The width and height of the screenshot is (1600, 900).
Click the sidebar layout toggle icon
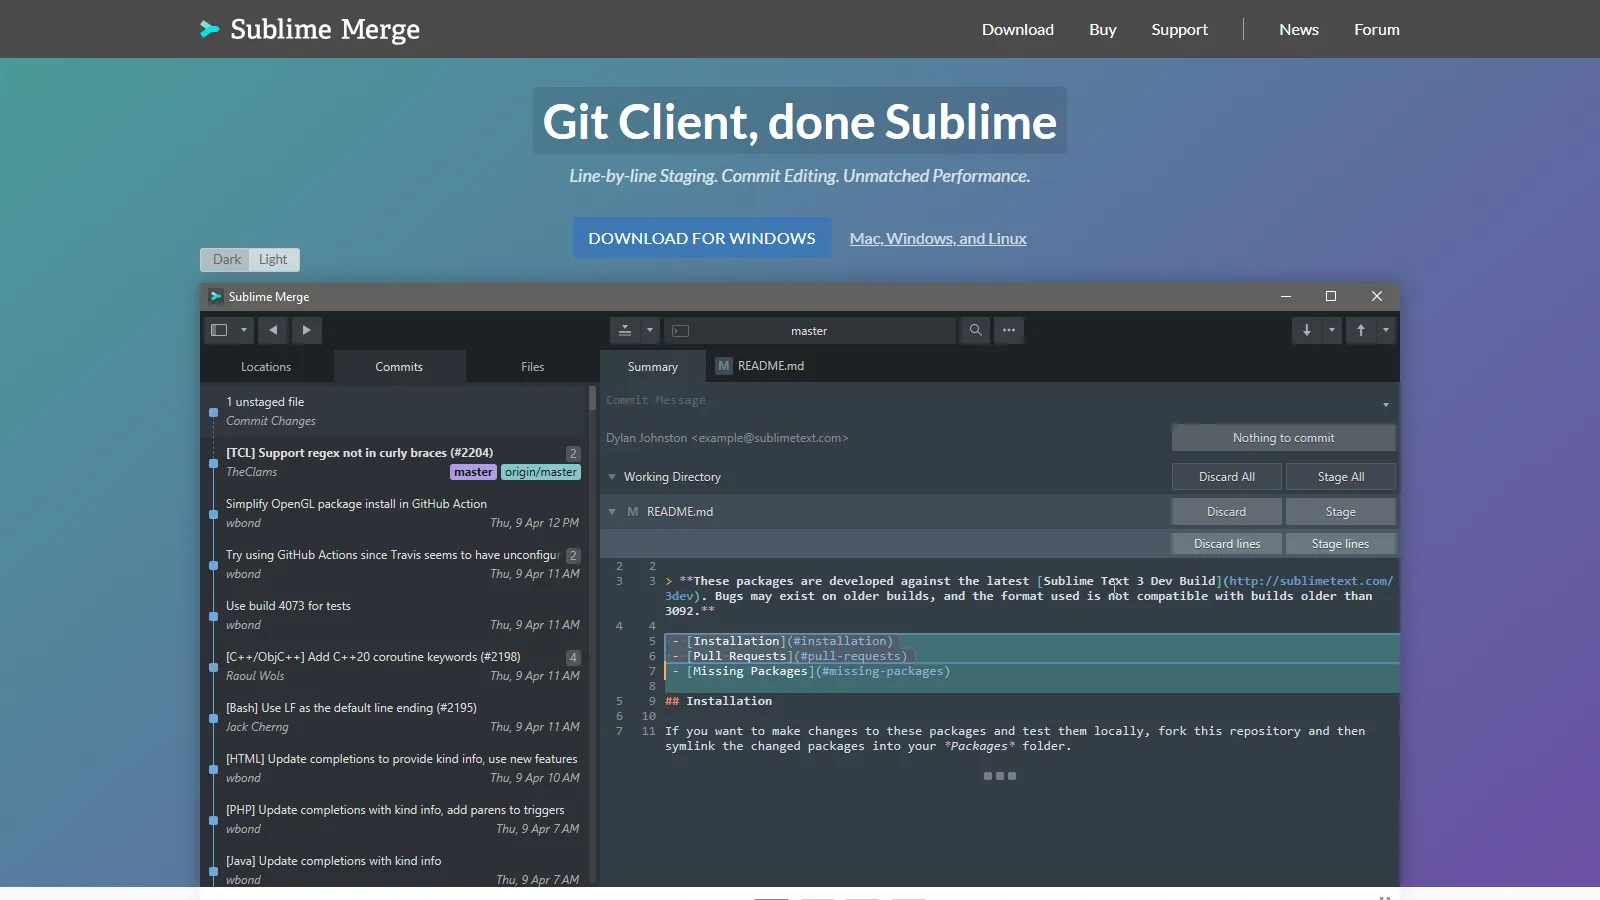pos(219,330)
